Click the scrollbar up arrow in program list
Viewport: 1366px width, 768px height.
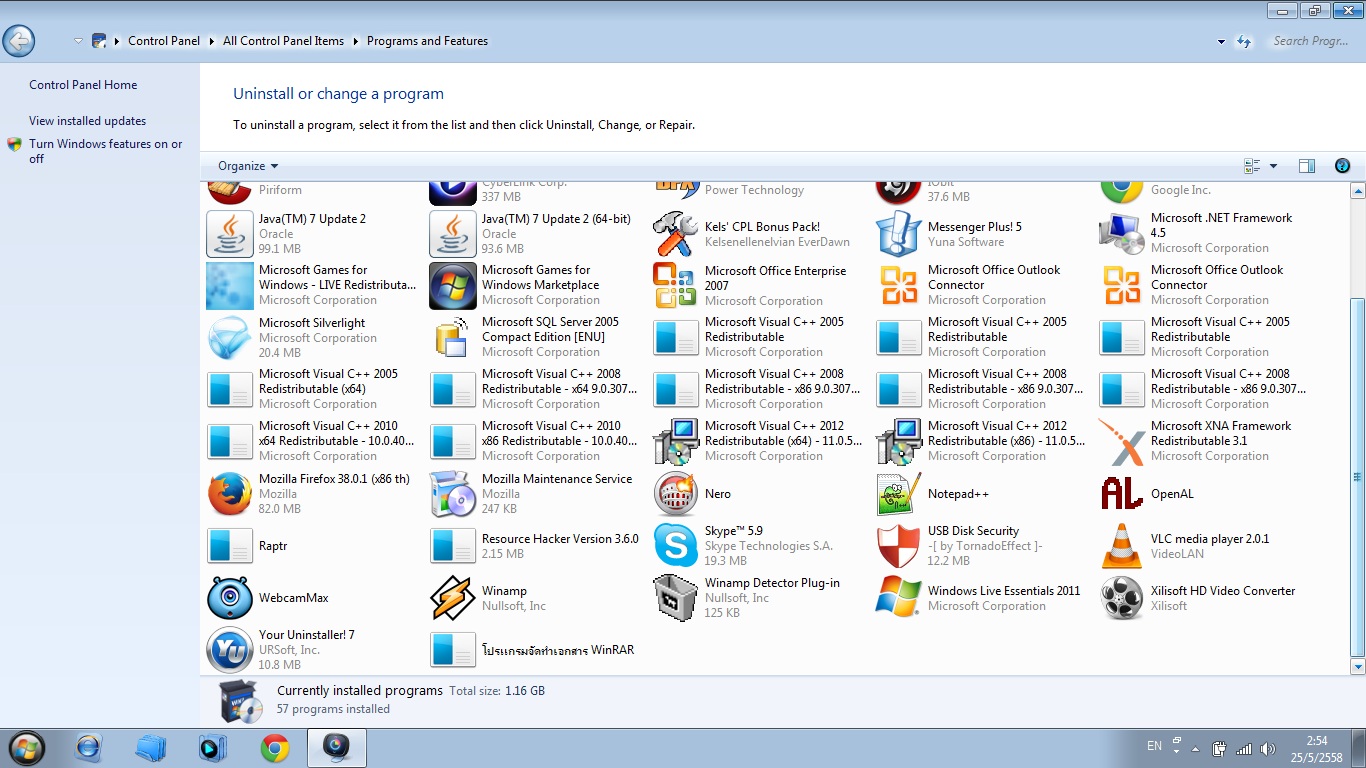[1357, 191]
